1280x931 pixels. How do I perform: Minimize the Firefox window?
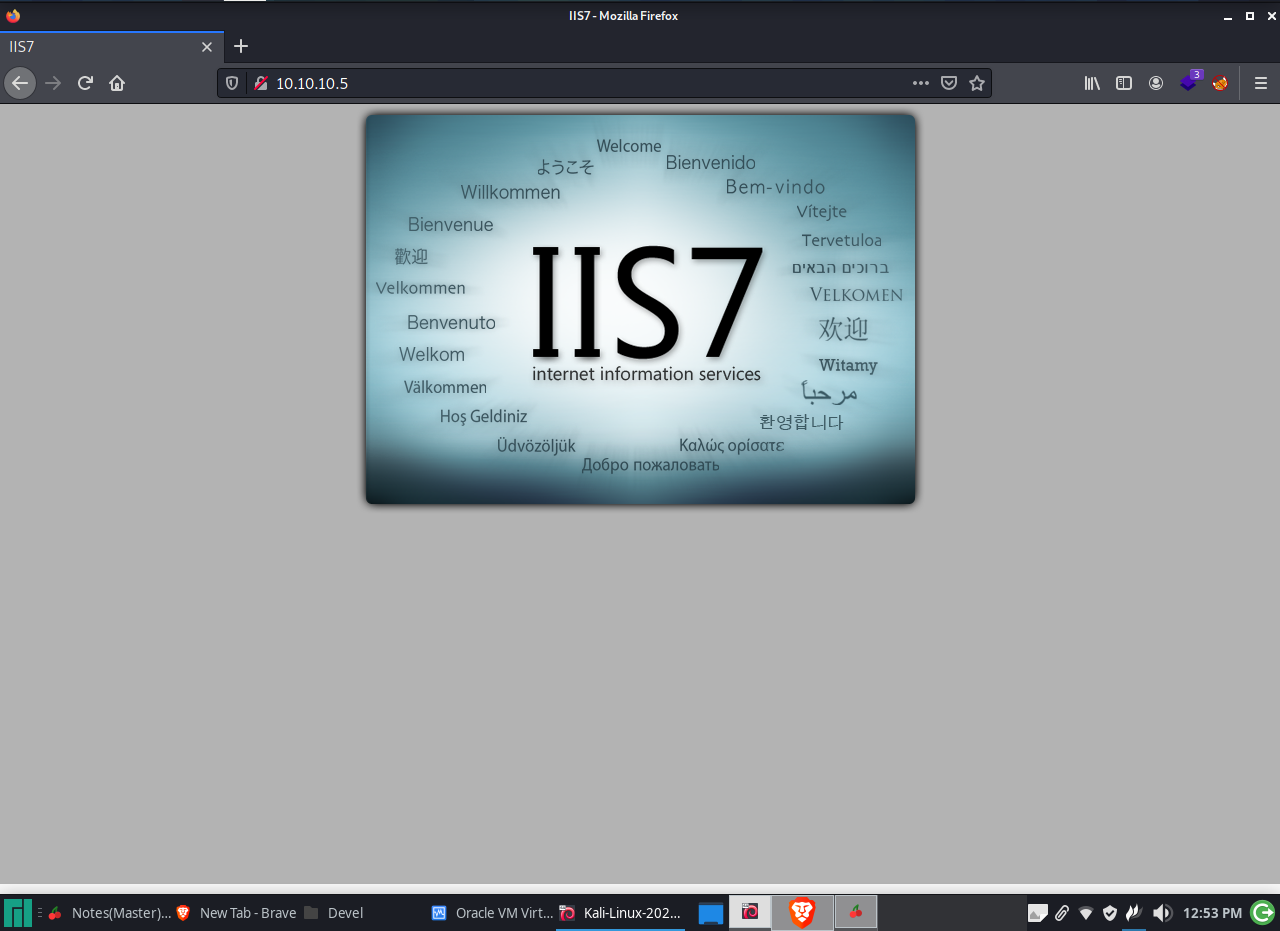[x=1229, y=16]
